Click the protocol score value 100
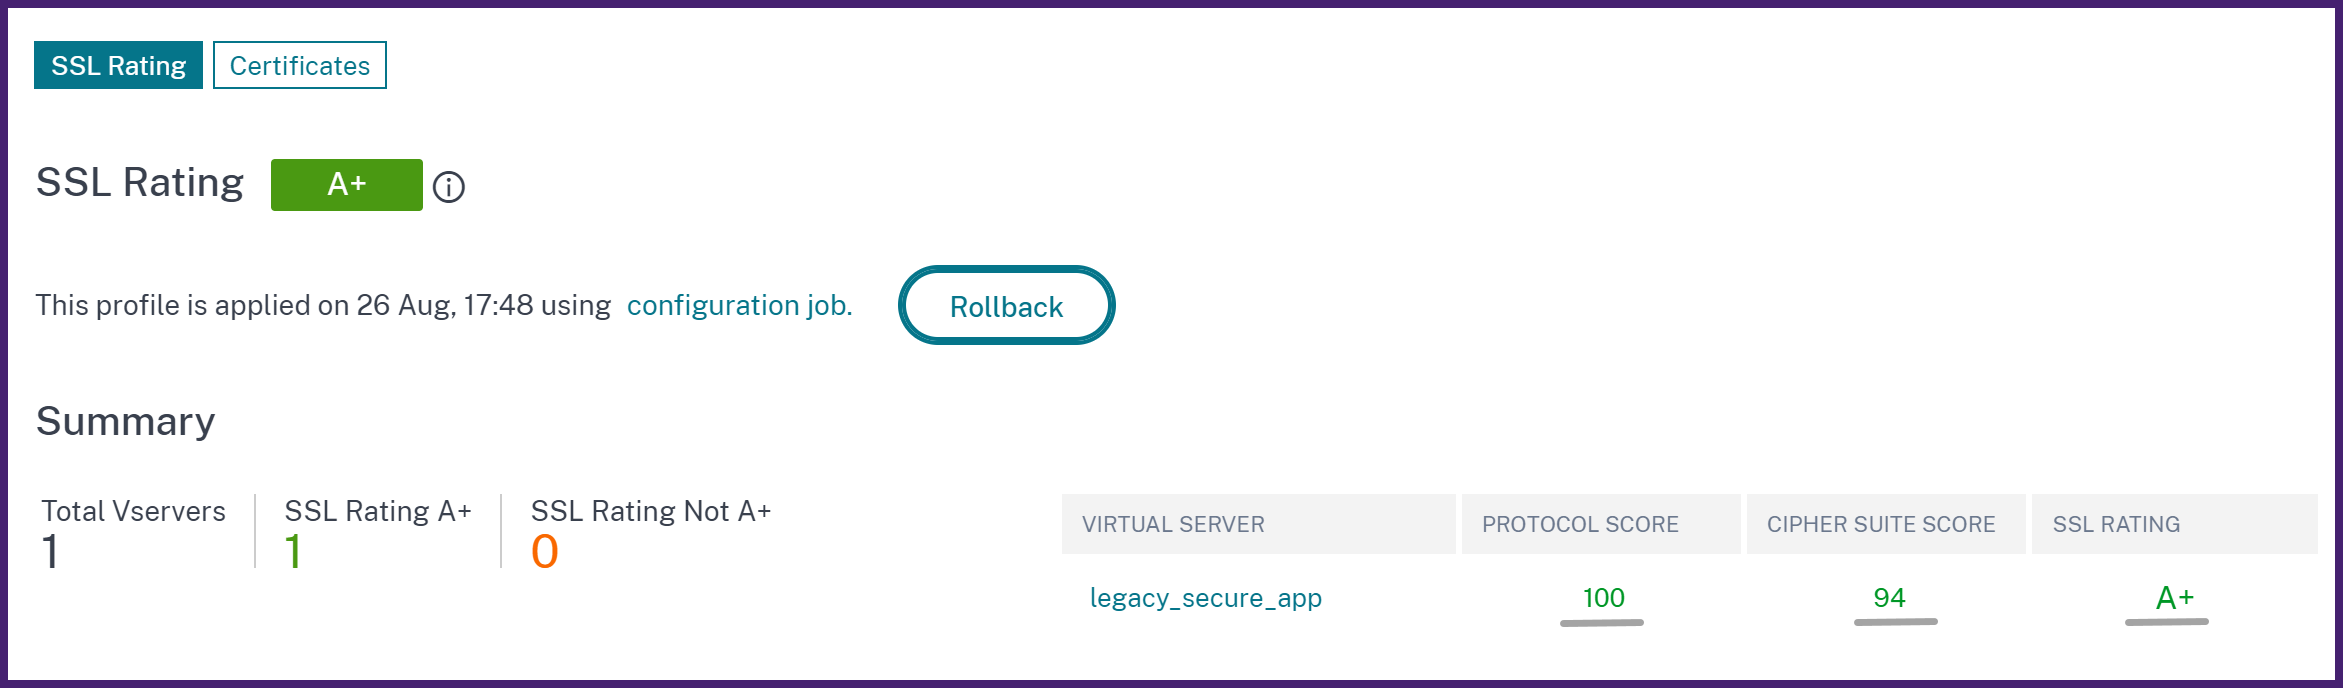The image size is (2343, 688). [1603, 598]
